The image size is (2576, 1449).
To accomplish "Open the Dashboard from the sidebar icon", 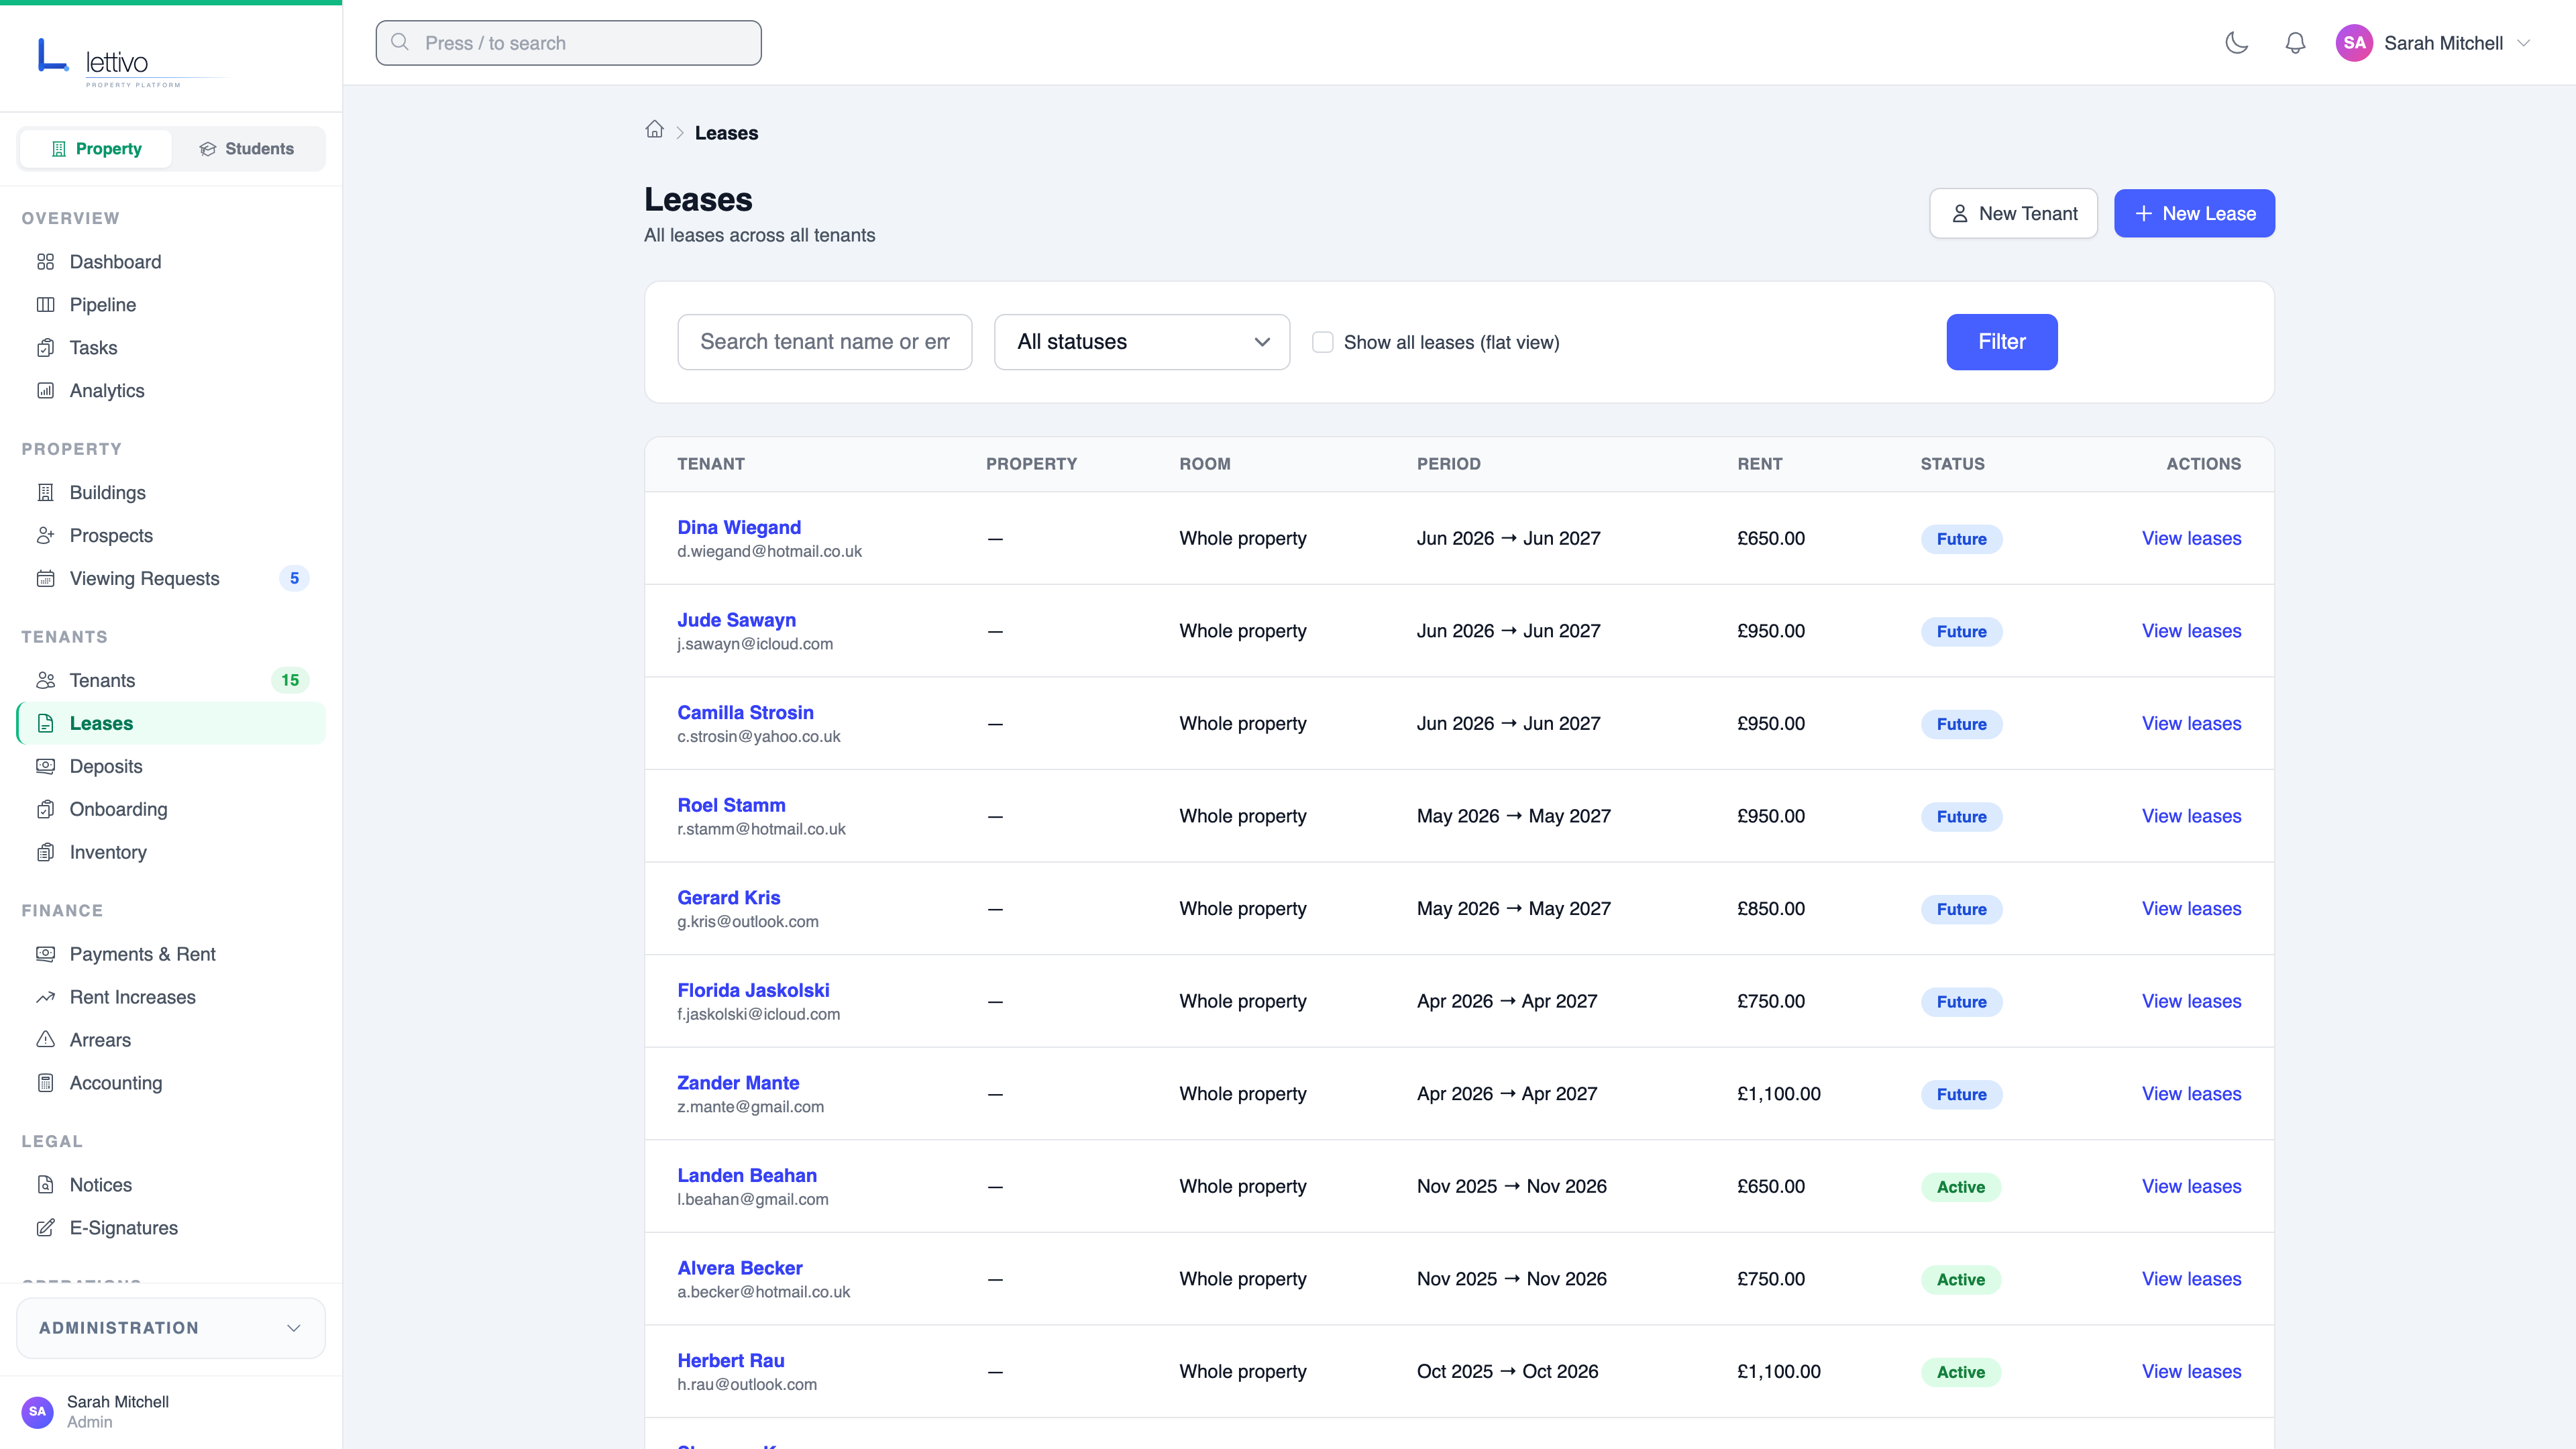I will [x=46, y=261].
